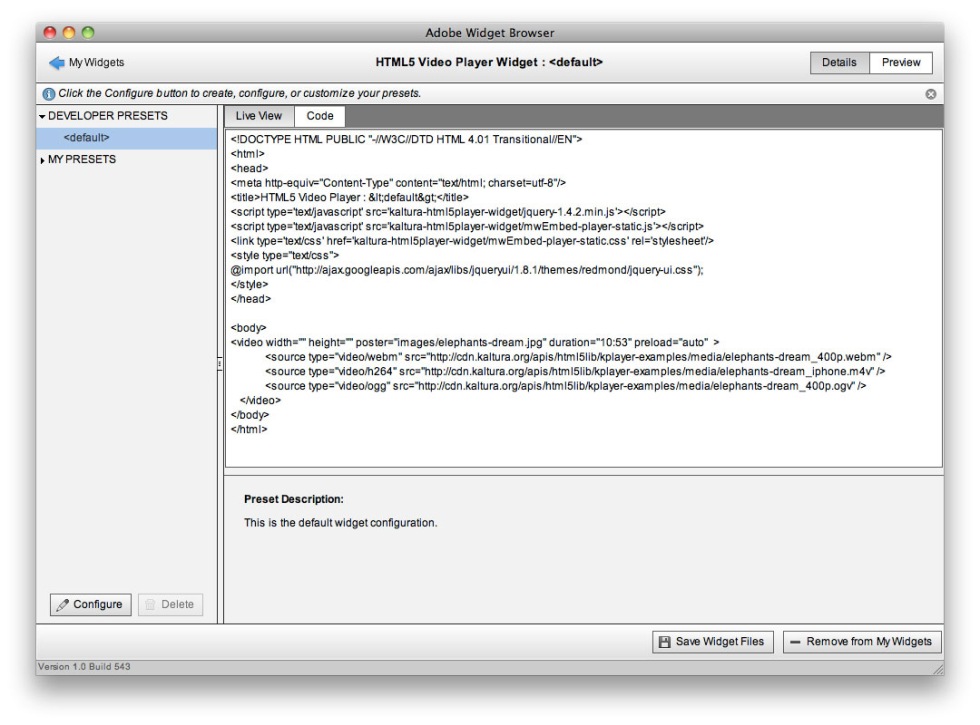Click the HTML5 Video Player Widget title
This screenshot has width=980, height=725.
click(489, 62)
